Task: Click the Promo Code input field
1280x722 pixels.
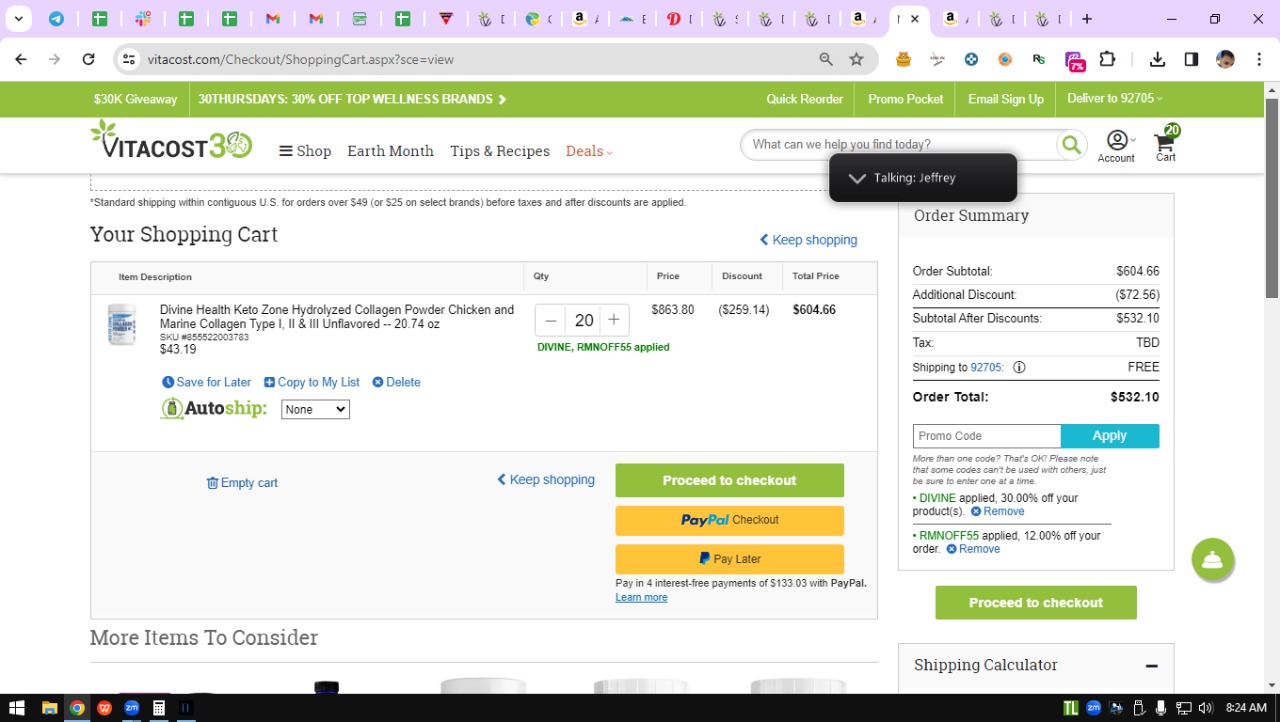Action: click(x=986, y=436)
